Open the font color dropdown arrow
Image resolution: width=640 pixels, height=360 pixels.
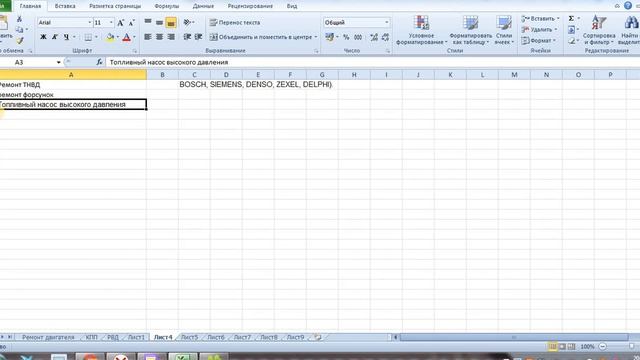click(134, 38)
